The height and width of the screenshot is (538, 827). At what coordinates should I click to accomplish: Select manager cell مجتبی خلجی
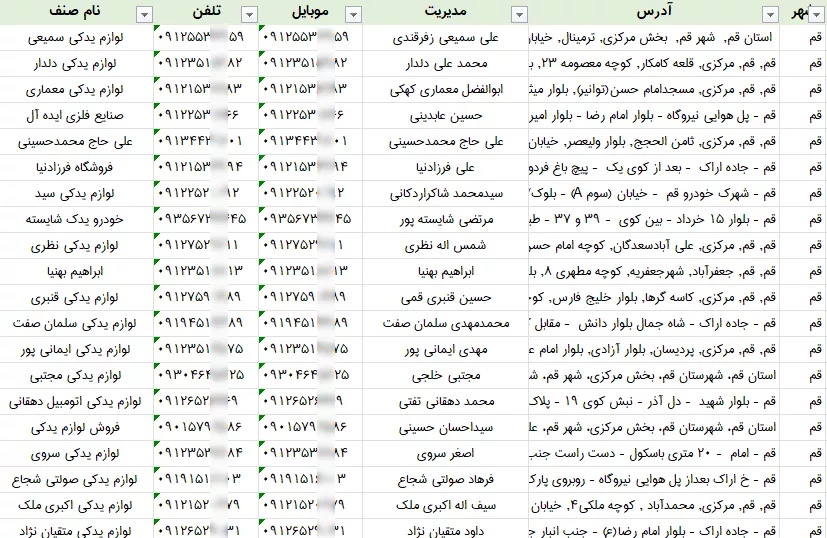click(446, 375)
